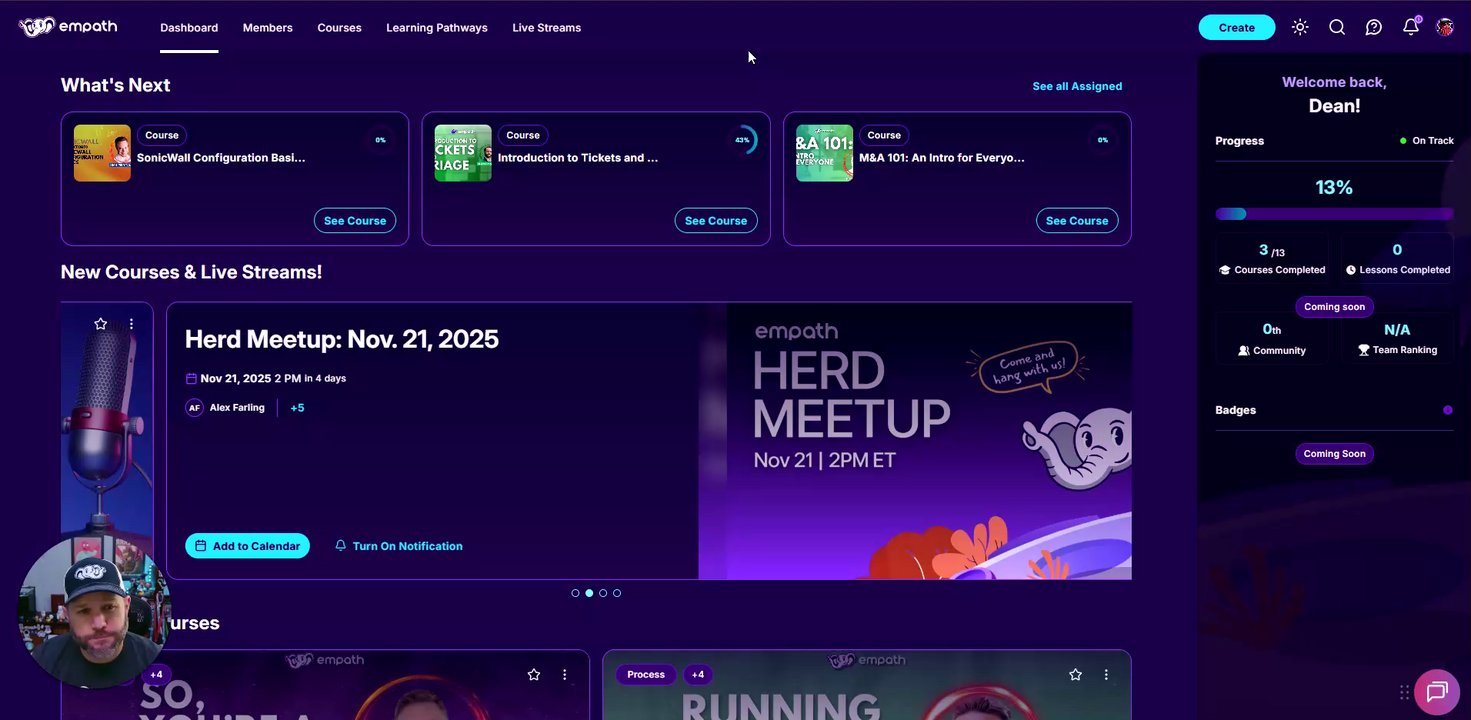Select the first carousel dot
The width and height of the screenshot is (1471, 720).
575,593
